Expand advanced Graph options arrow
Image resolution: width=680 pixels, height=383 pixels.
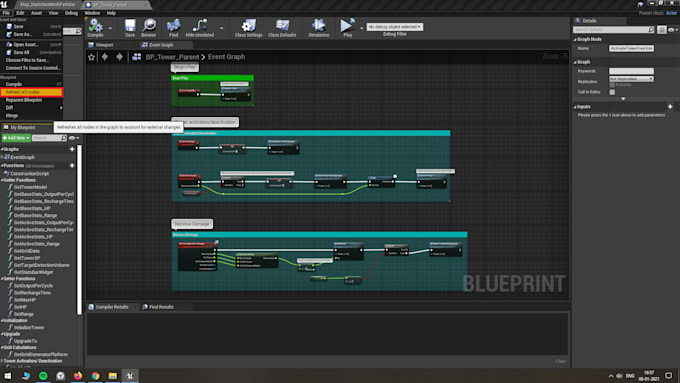(x=623, y=99)
